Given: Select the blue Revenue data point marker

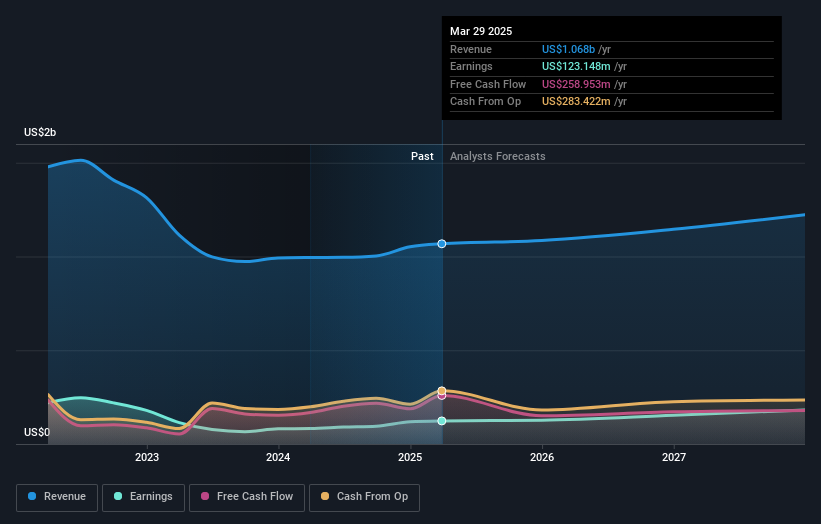Looking at the screenshot, I should pyautogui.click(x=442, y=244).
